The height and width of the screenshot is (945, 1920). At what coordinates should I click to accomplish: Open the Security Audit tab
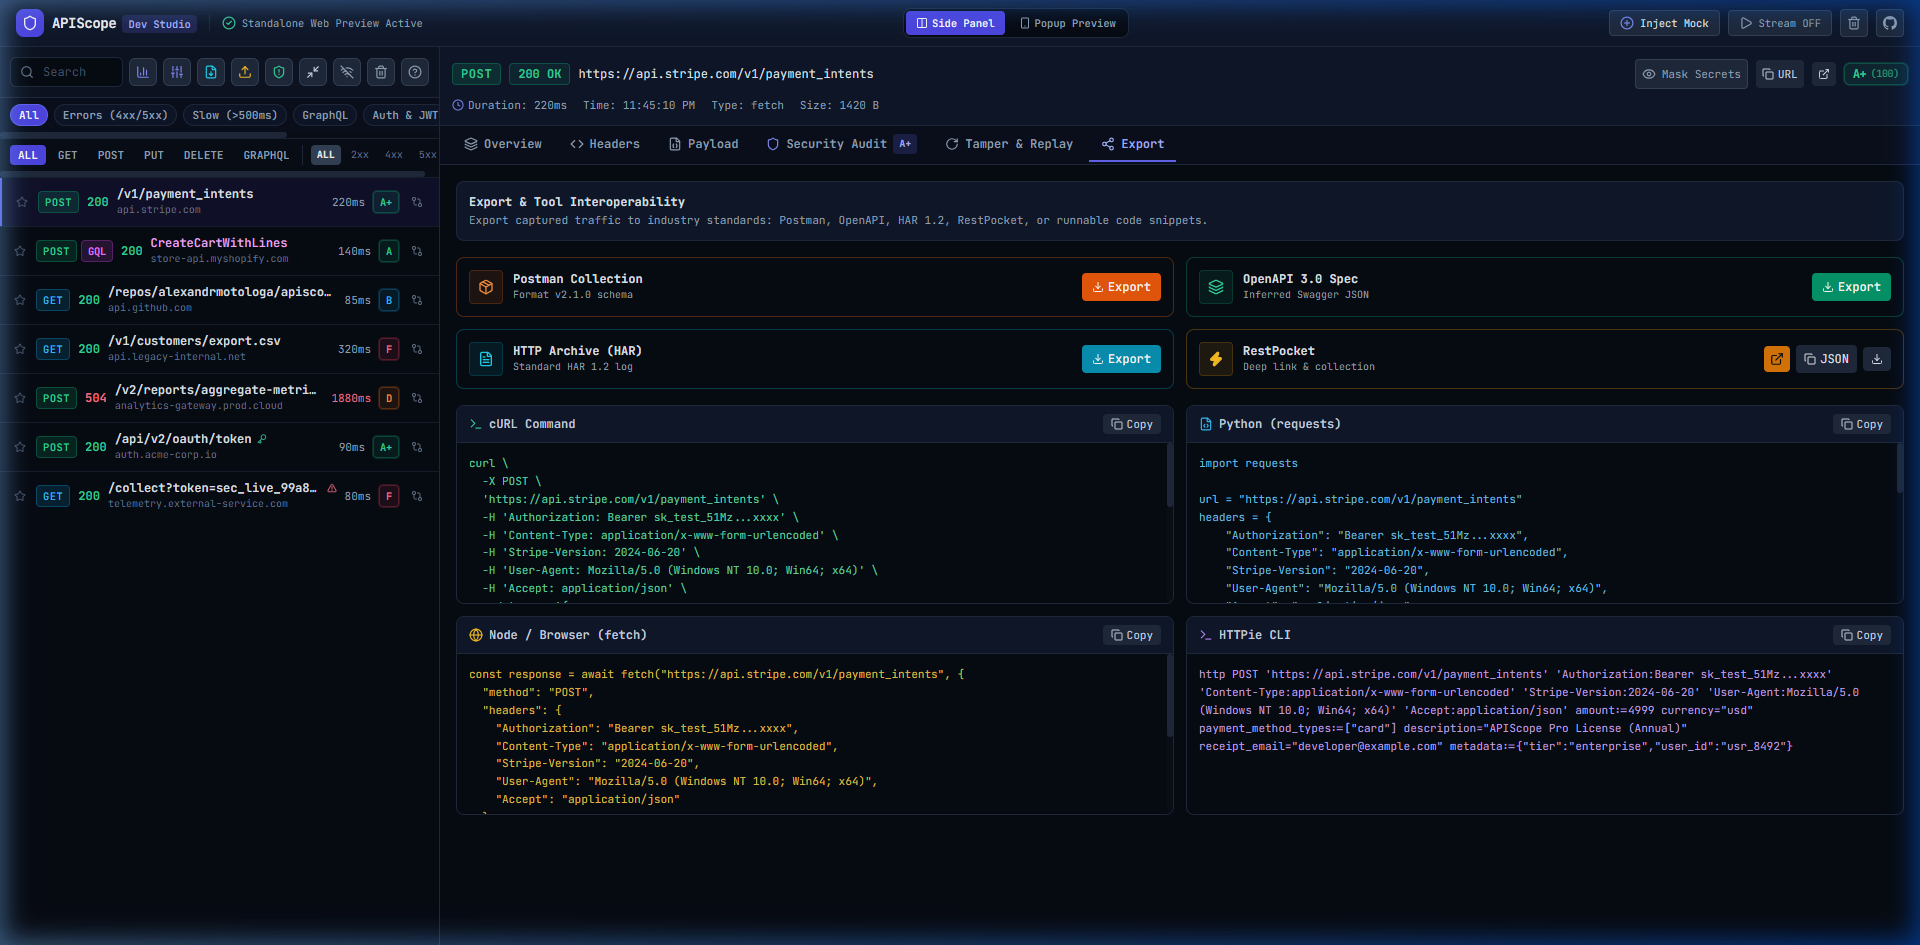click(840, 144)
